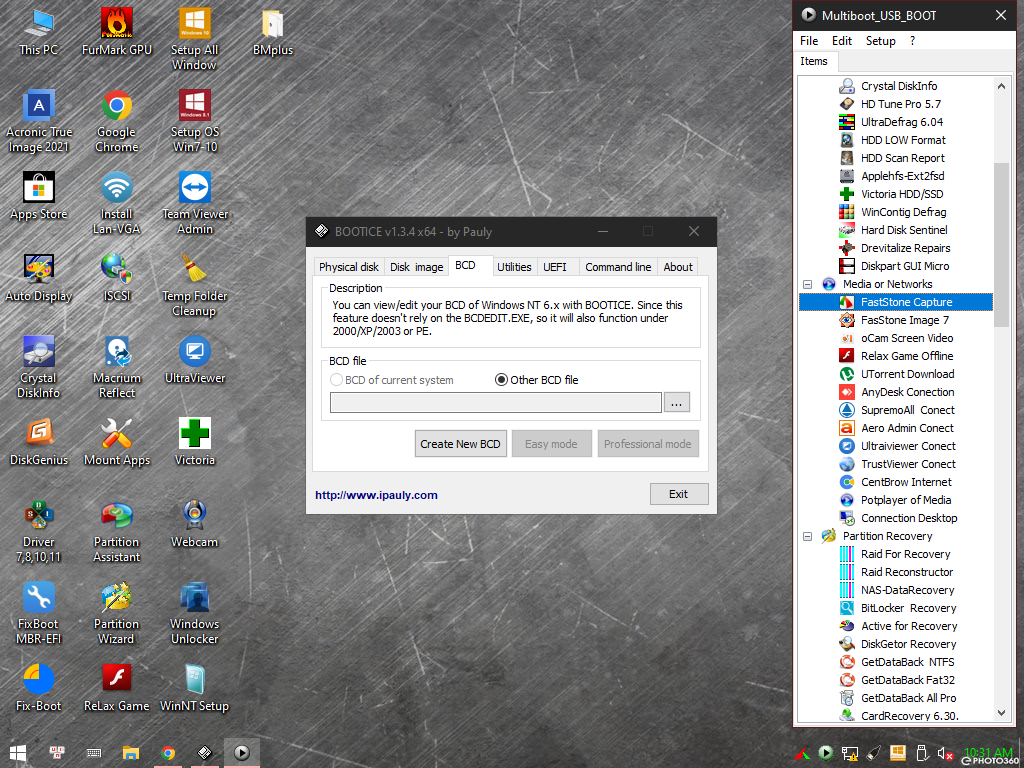Open Auto Display desktop icon

[39, 279]
